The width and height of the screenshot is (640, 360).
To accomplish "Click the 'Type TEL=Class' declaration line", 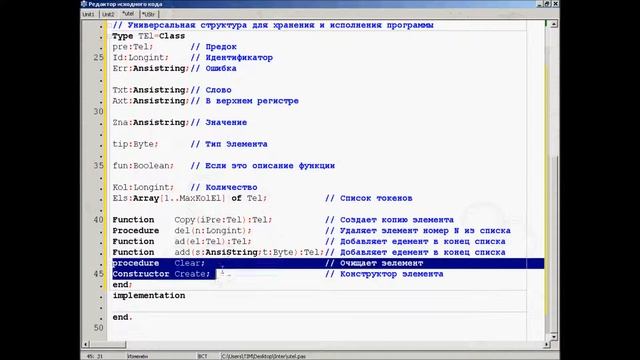I will (x=149, y=36).
